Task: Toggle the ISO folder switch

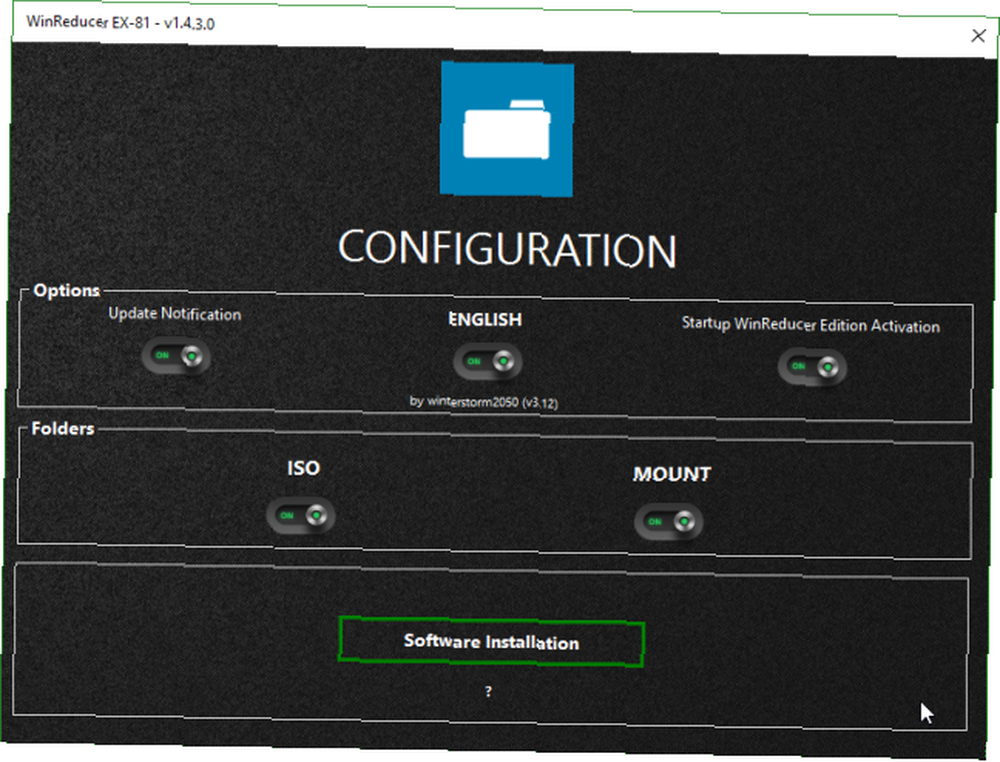Action: [300, 516]
